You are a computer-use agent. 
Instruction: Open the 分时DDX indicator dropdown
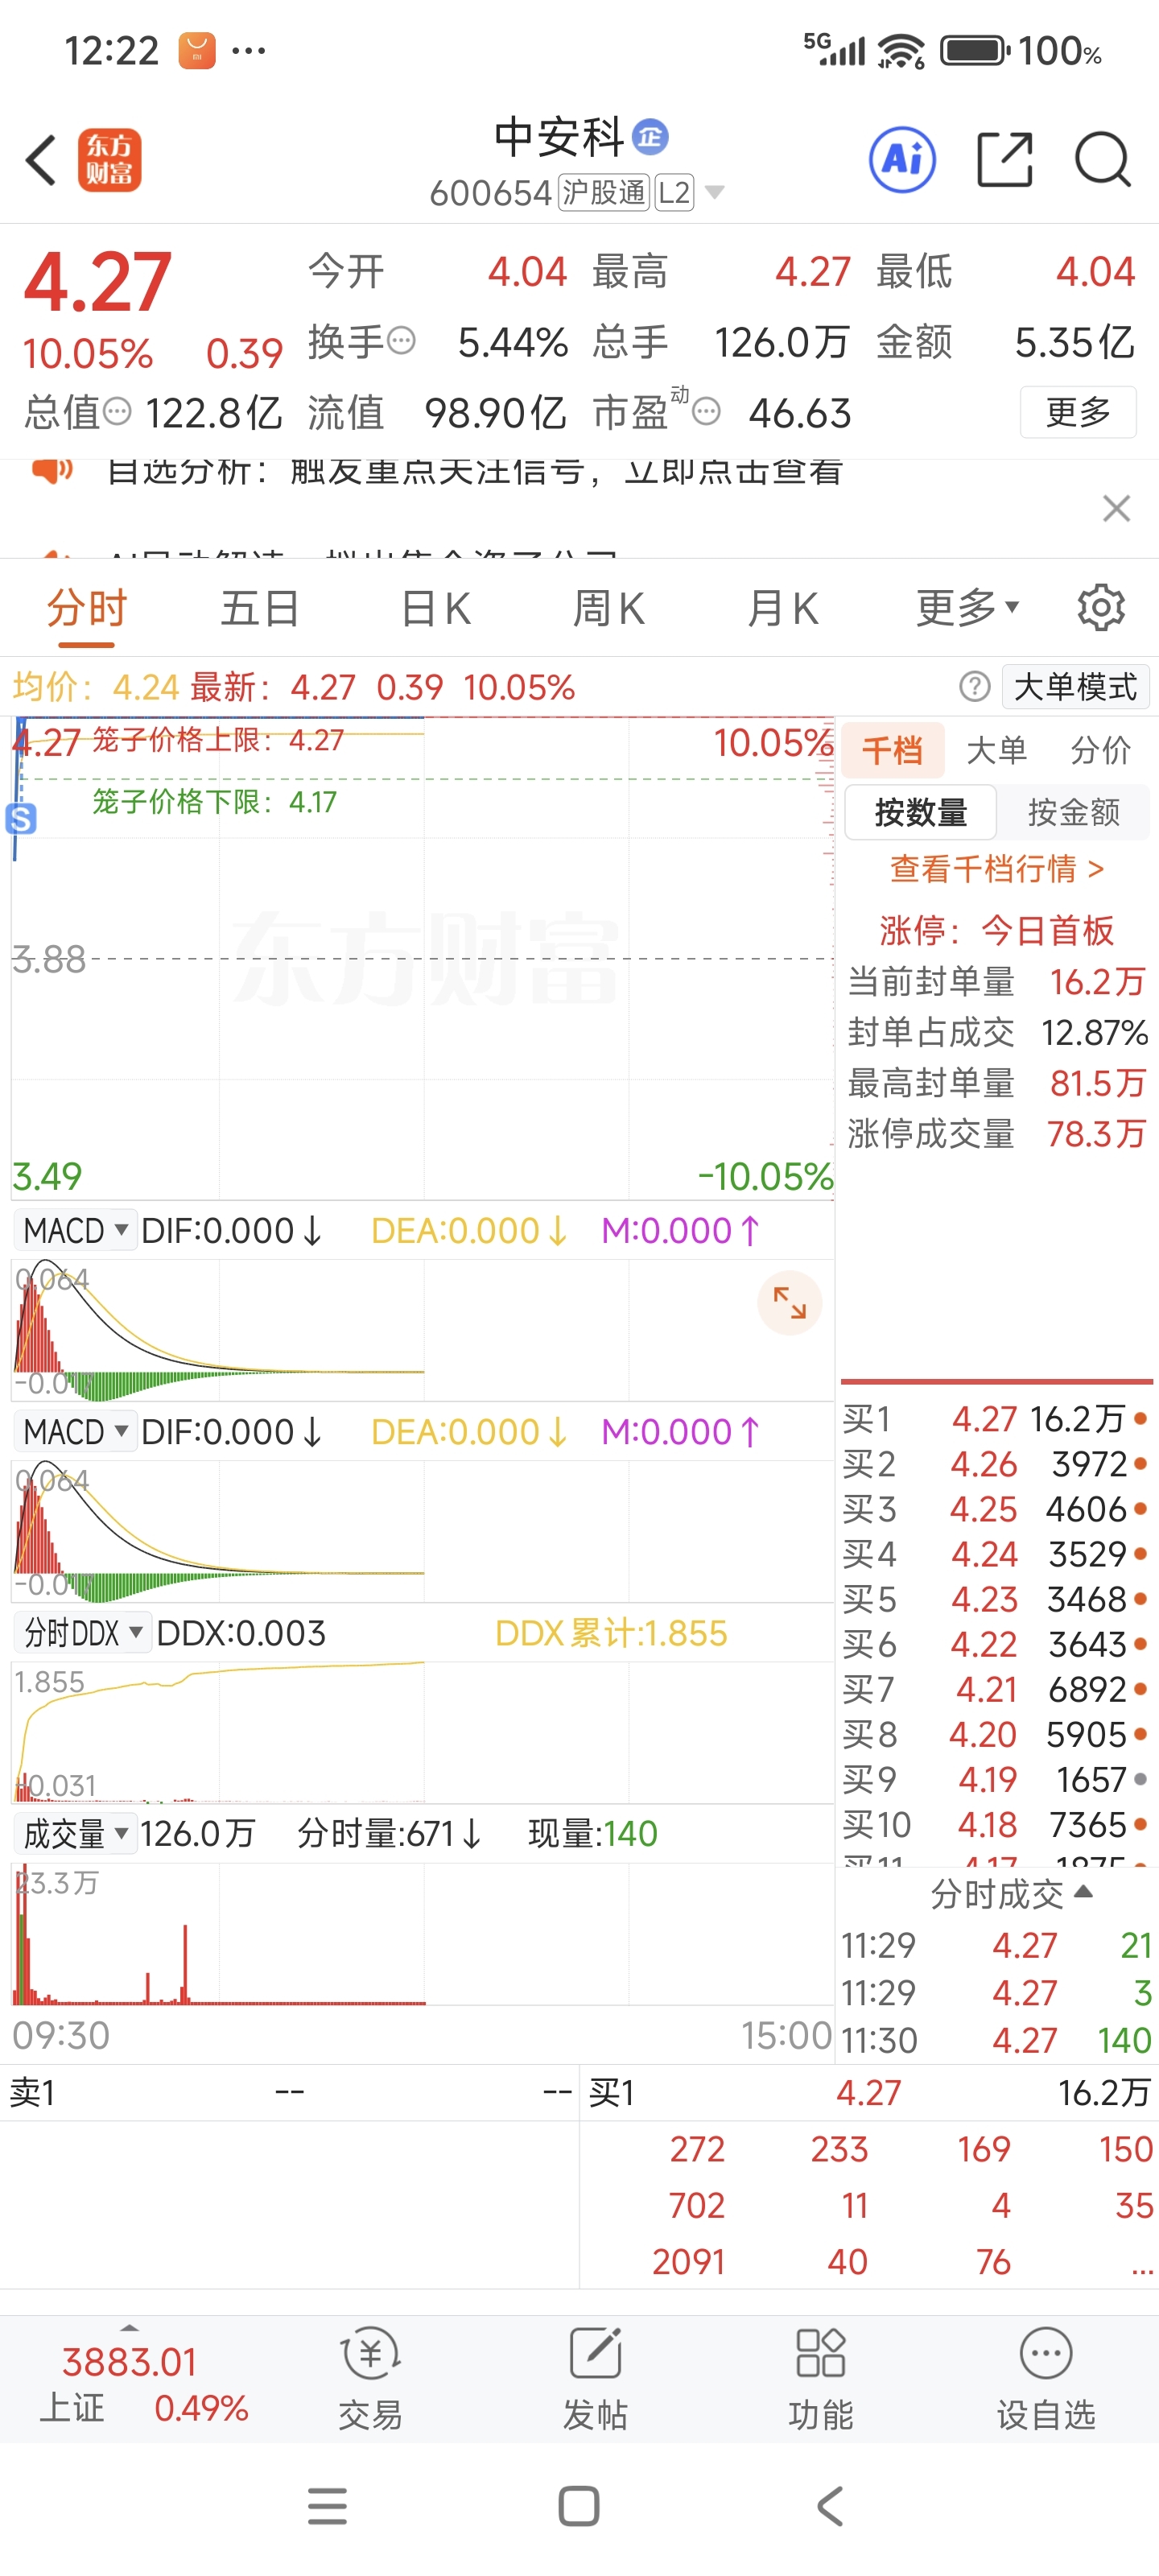(x=84, y=1633)
